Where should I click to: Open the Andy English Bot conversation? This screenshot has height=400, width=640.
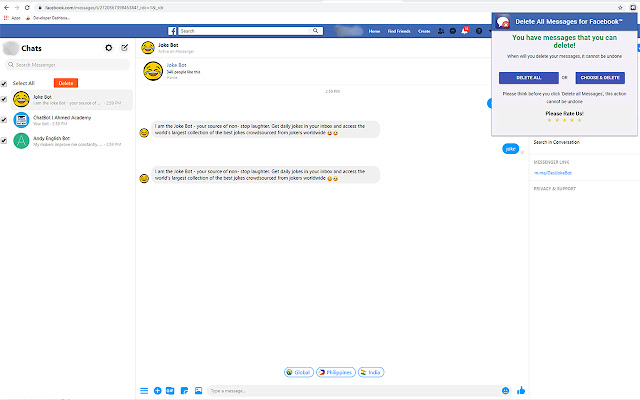pyautogui.click(x=72, y=141)
